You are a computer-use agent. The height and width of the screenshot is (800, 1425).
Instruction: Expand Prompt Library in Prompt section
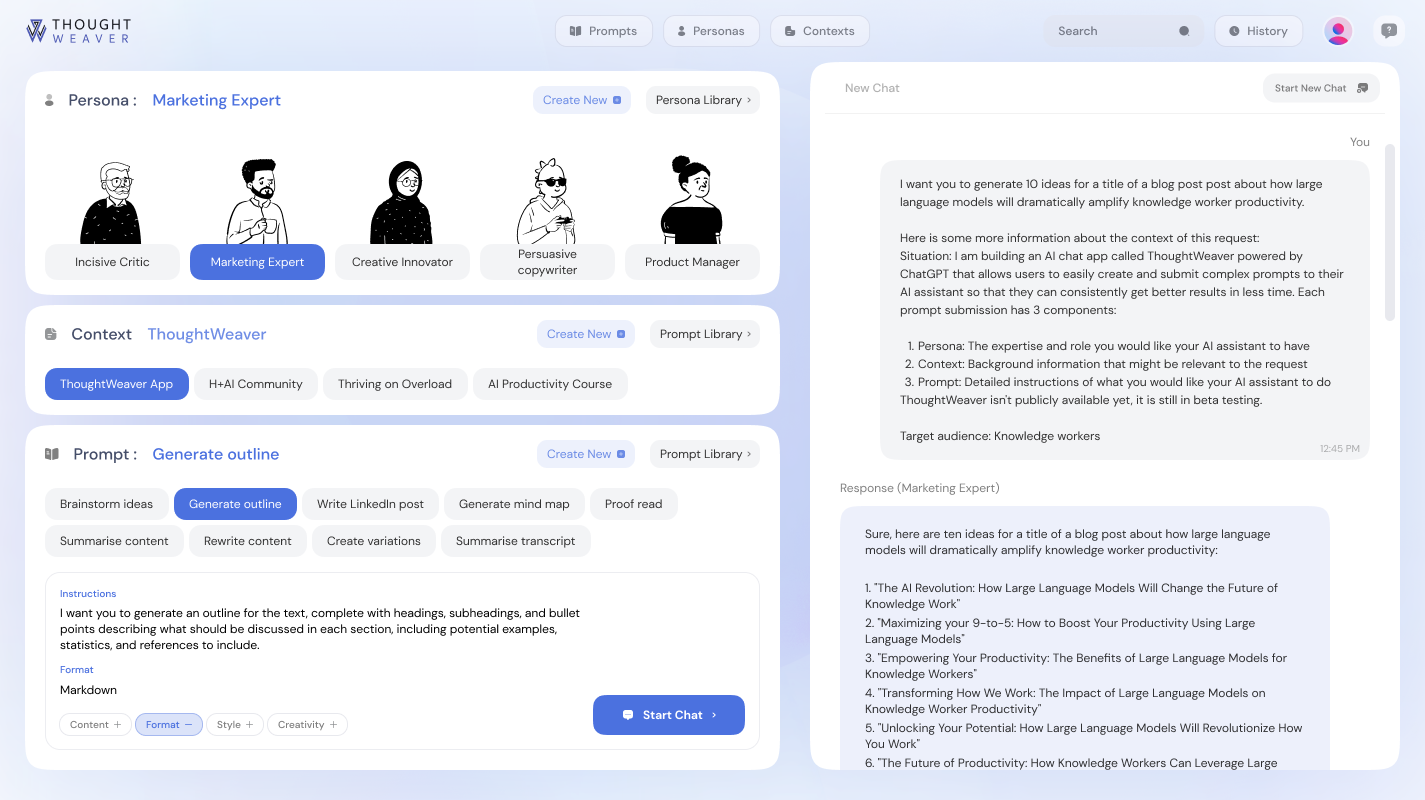[705, 454]
